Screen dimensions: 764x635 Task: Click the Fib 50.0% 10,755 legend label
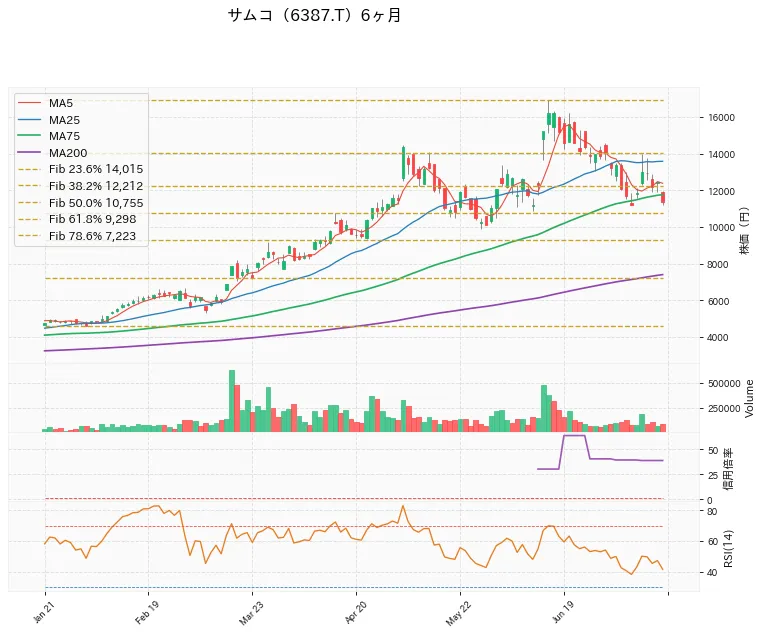point(96,203)
